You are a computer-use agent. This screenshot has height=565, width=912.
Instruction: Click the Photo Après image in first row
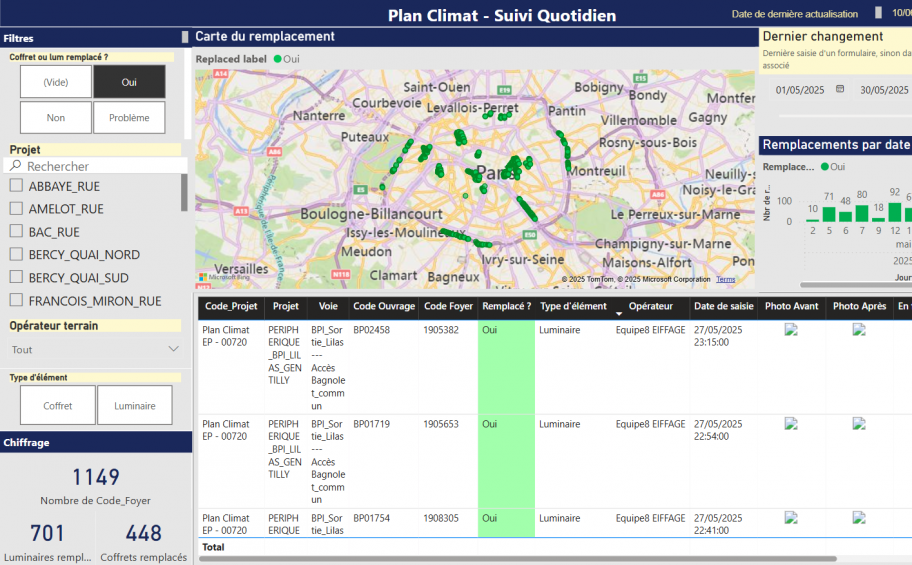tap(859, 329)
